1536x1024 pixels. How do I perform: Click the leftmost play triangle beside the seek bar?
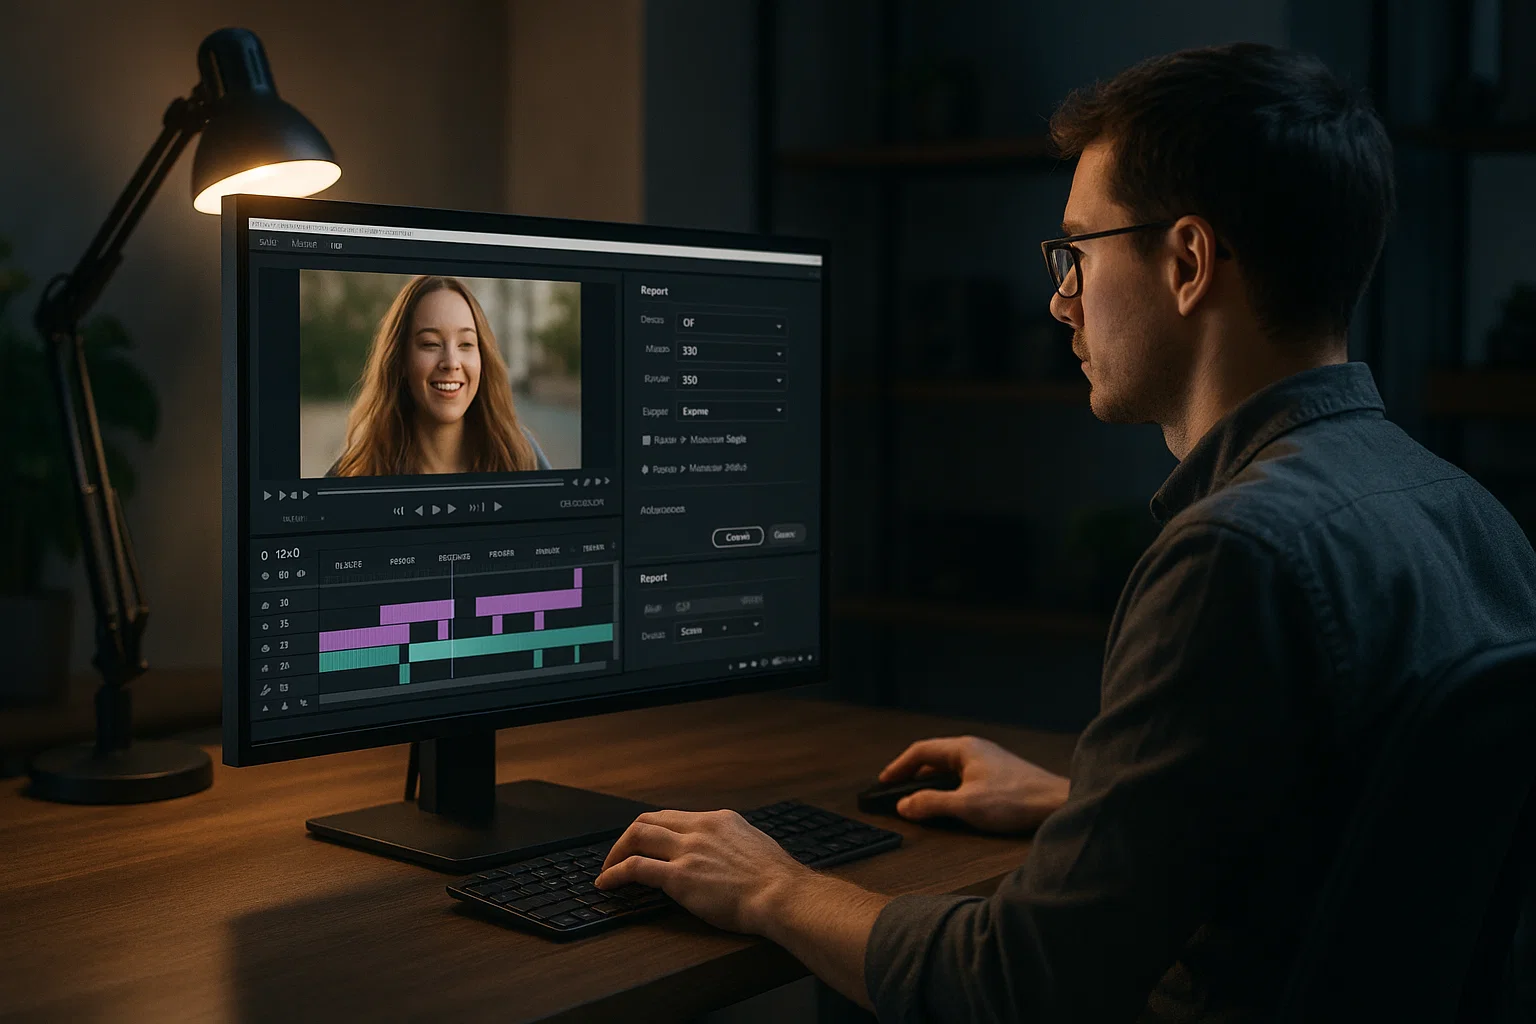tap(267, 495)
